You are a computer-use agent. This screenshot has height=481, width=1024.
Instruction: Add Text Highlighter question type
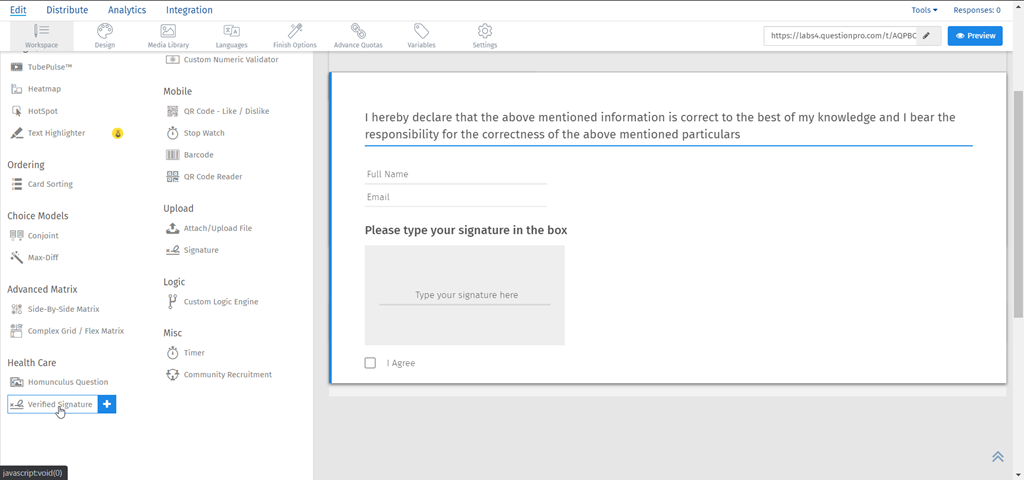click(x=48, y=133)
